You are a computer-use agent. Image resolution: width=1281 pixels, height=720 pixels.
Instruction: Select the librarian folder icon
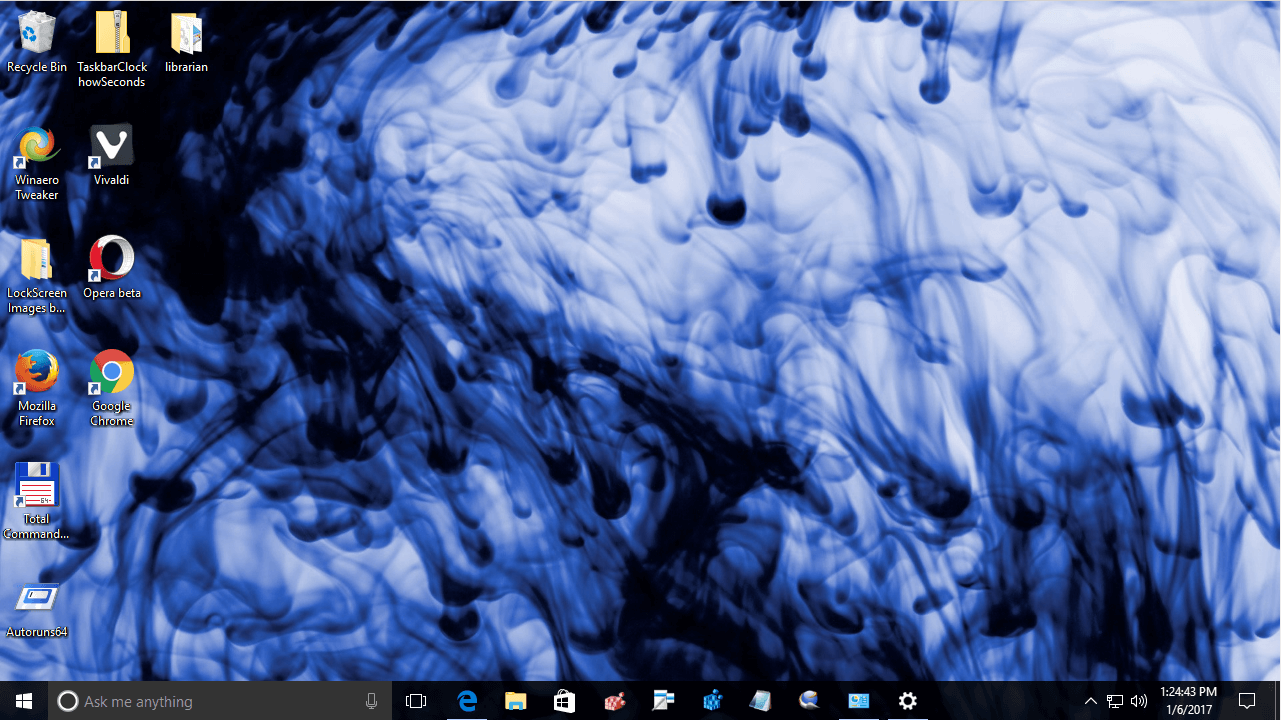pyautogui.click(x=187, y=42)
